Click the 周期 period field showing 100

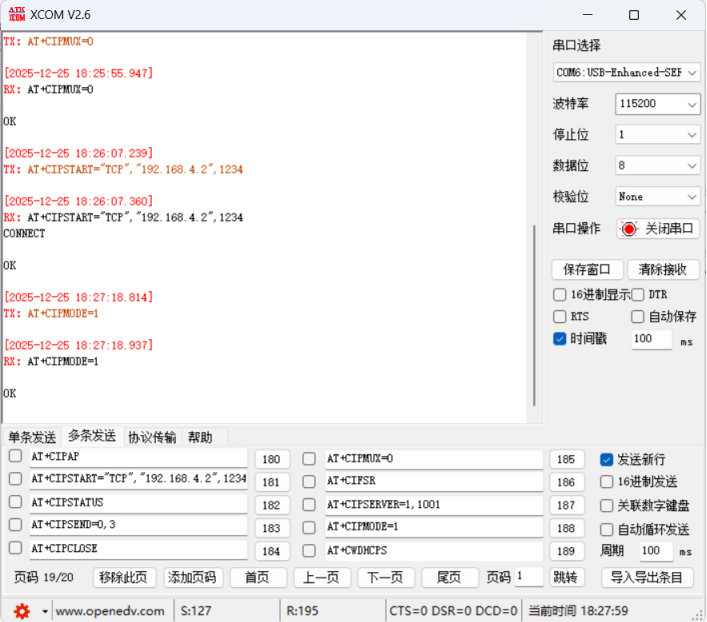[656, 551]
